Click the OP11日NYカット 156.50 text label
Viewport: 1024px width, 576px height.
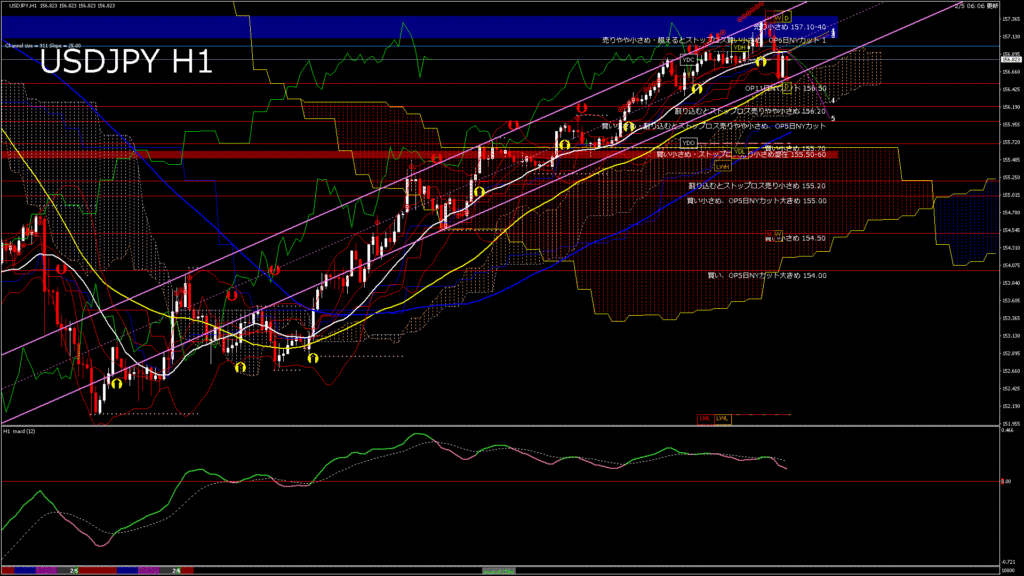784,88
